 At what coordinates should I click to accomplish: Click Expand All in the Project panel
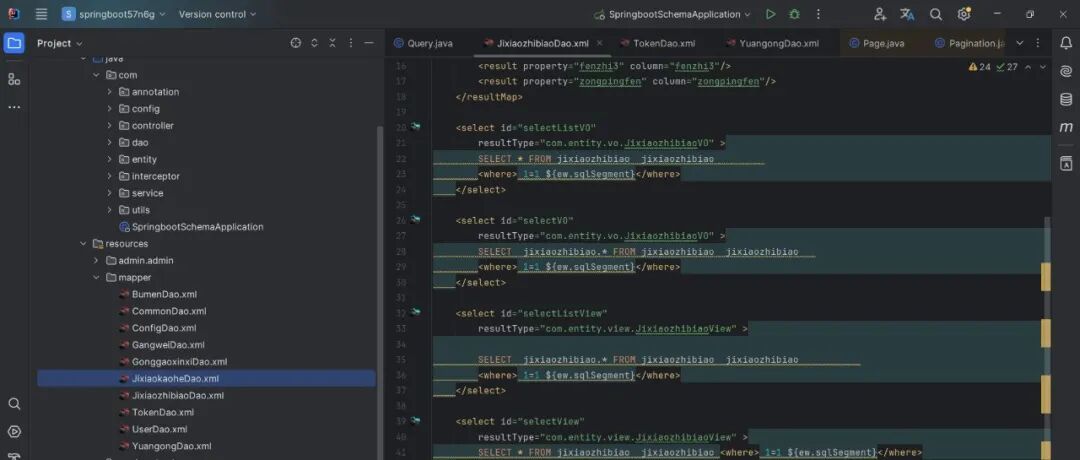click(x=314, y=43)
